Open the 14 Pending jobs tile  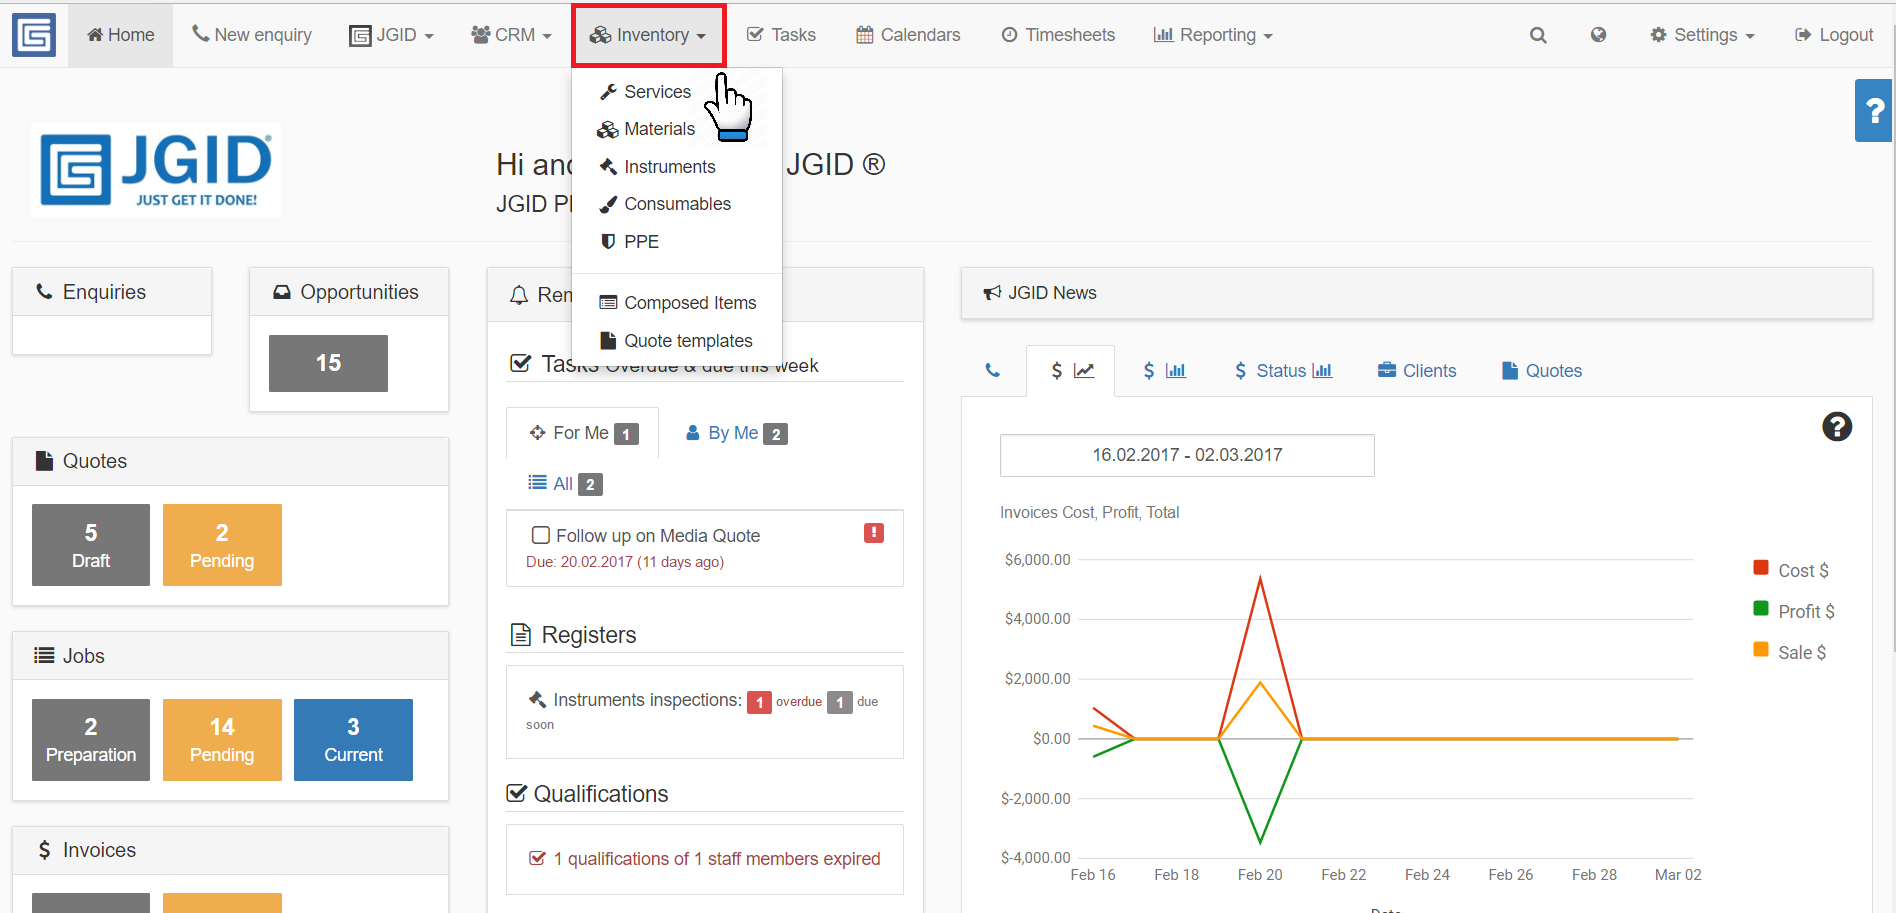[x=222, y=740]
